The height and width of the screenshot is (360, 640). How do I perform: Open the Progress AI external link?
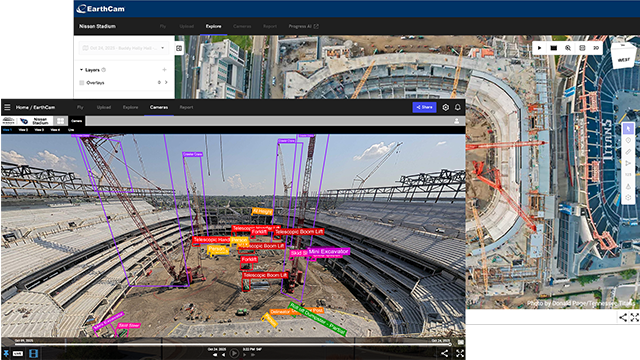tap(303, 26)
